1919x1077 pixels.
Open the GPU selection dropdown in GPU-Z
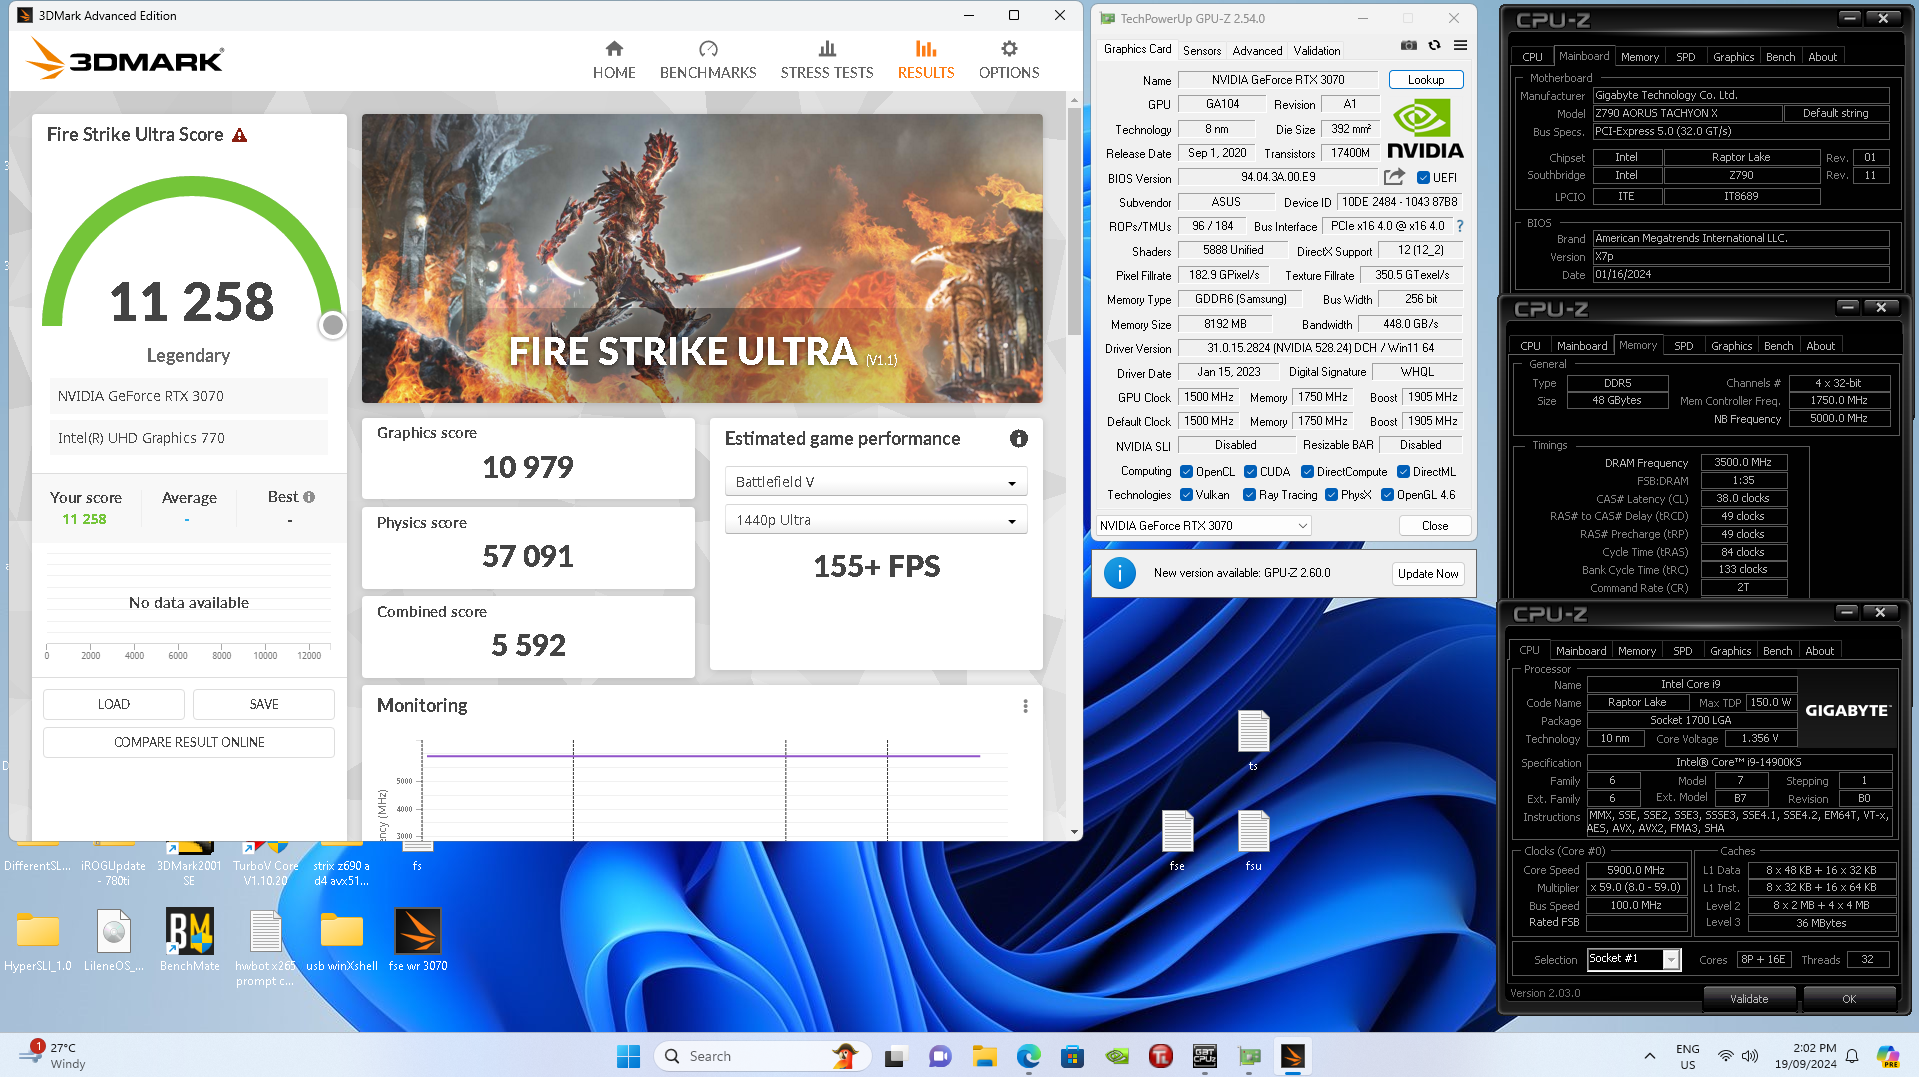[1203, 526]
